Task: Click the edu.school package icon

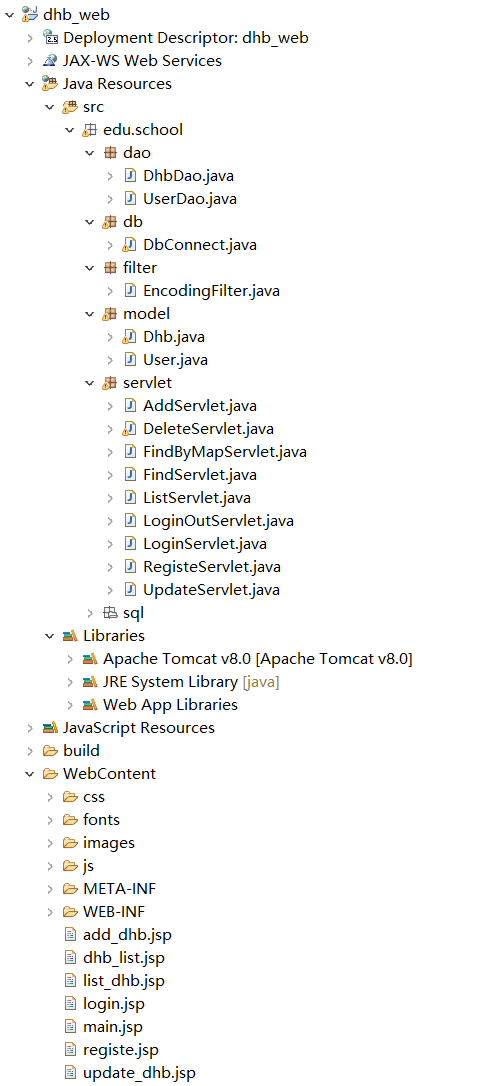Action: click(x=90, y=130)
